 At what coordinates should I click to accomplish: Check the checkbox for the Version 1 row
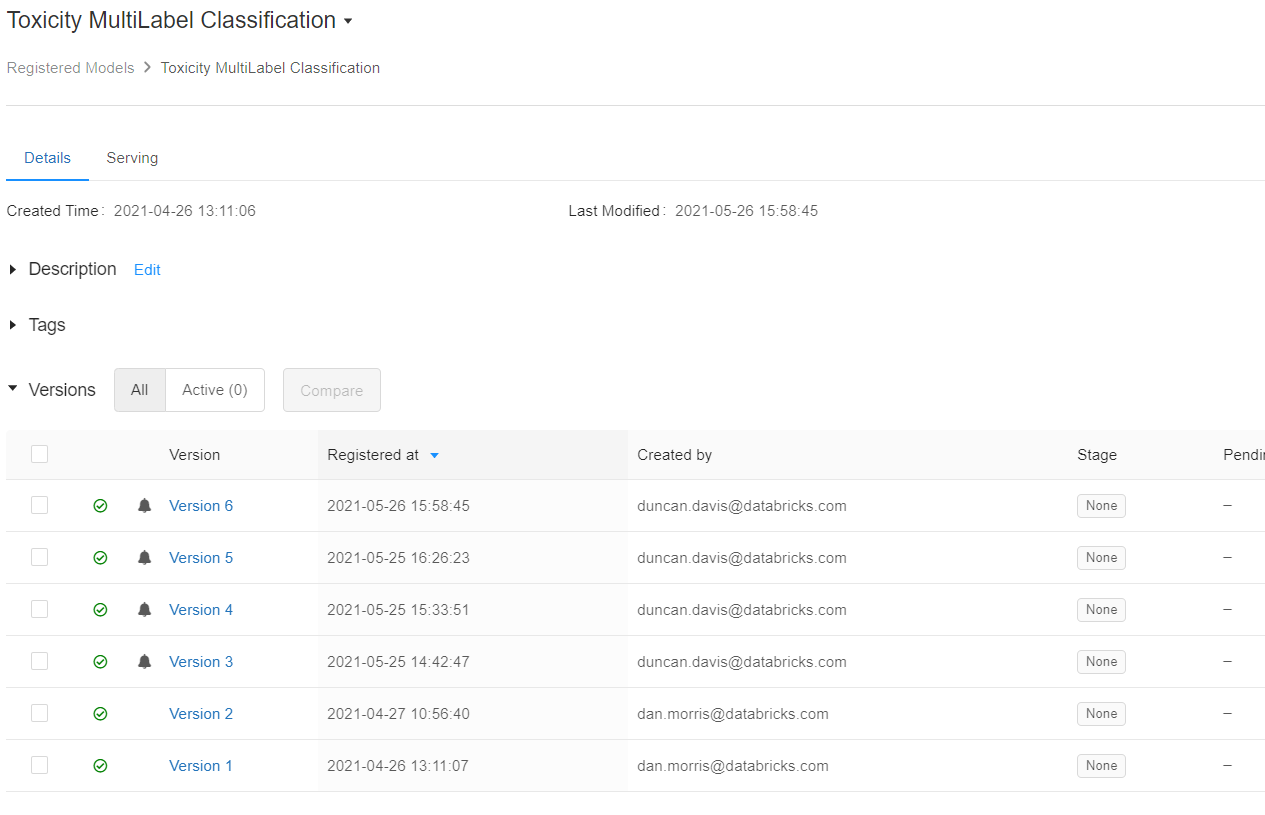(x=39, y=765)
